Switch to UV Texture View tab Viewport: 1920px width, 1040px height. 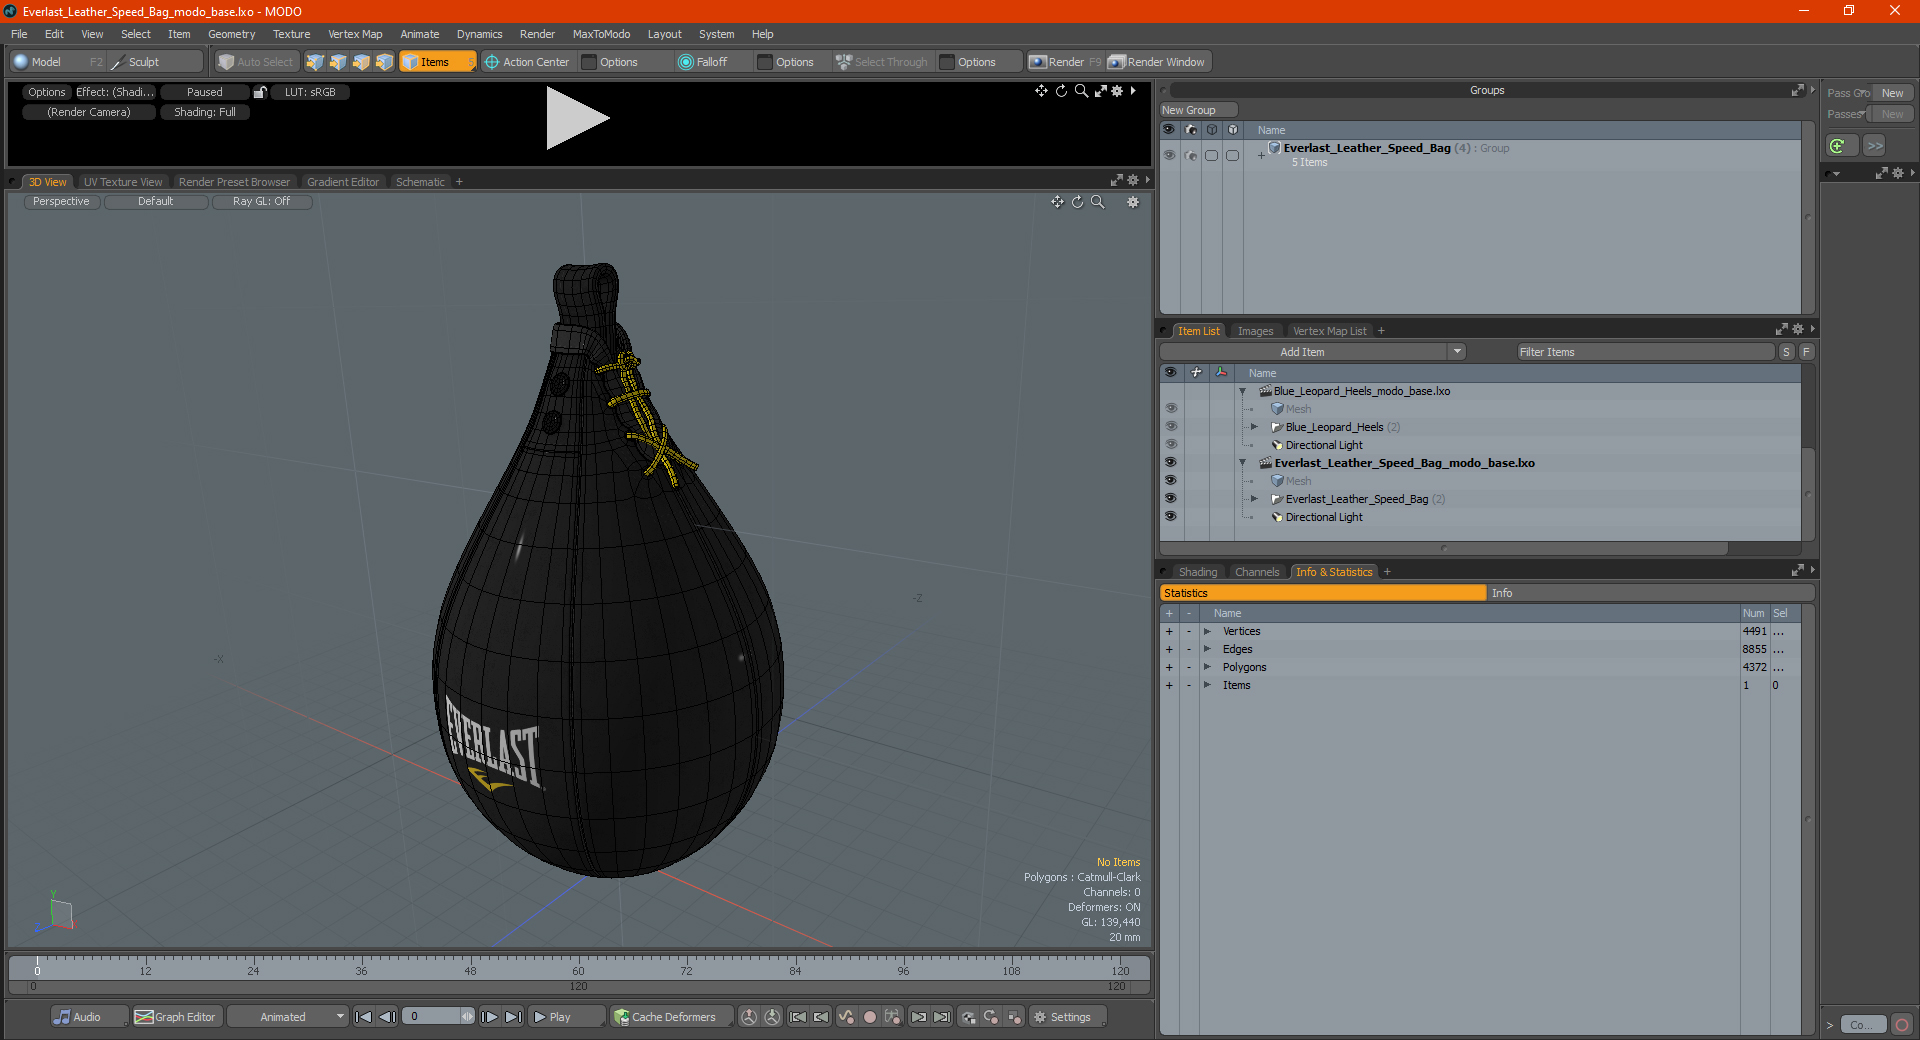(123, 182)
